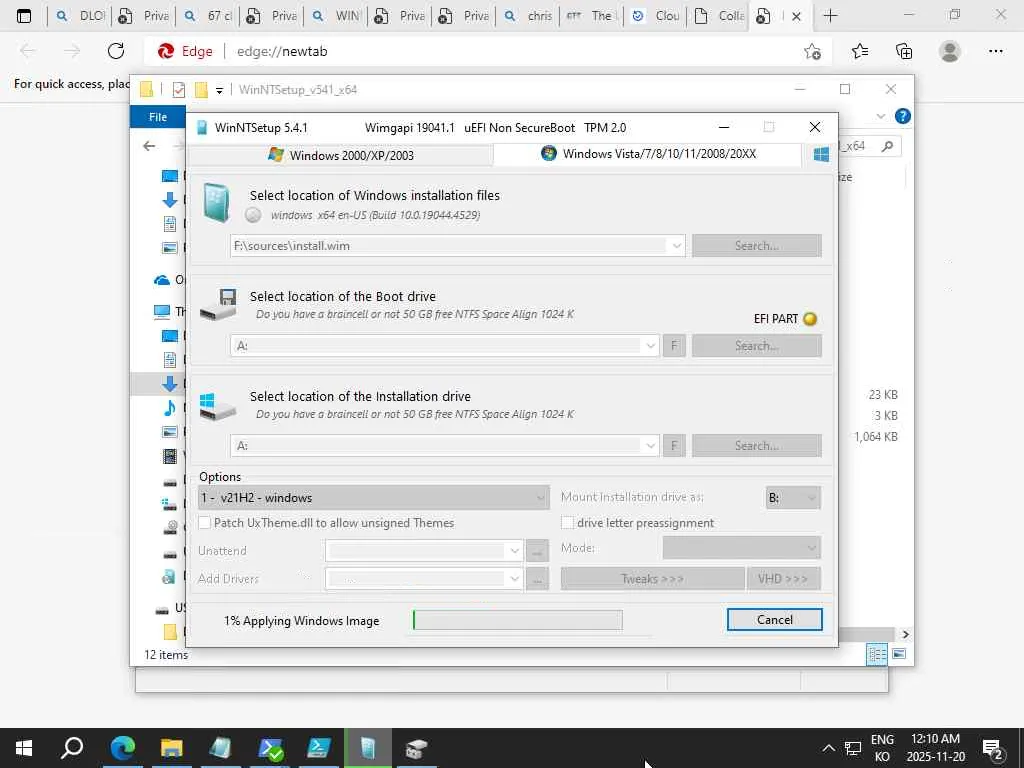Image resolution: width=1024 pixels, height=768 pixels.
Task: Click the Applying Windows Image progress bar
Action: pyautogui.click(x=518, y=620)
